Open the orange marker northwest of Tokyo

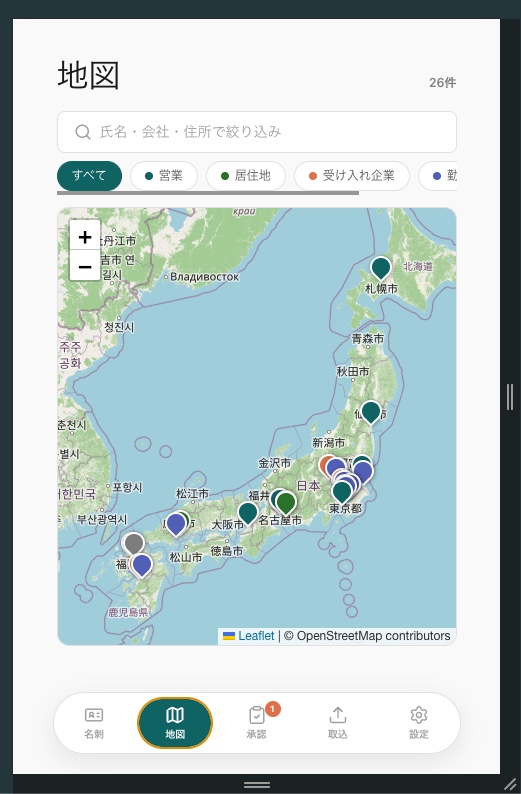pos(325,463)
